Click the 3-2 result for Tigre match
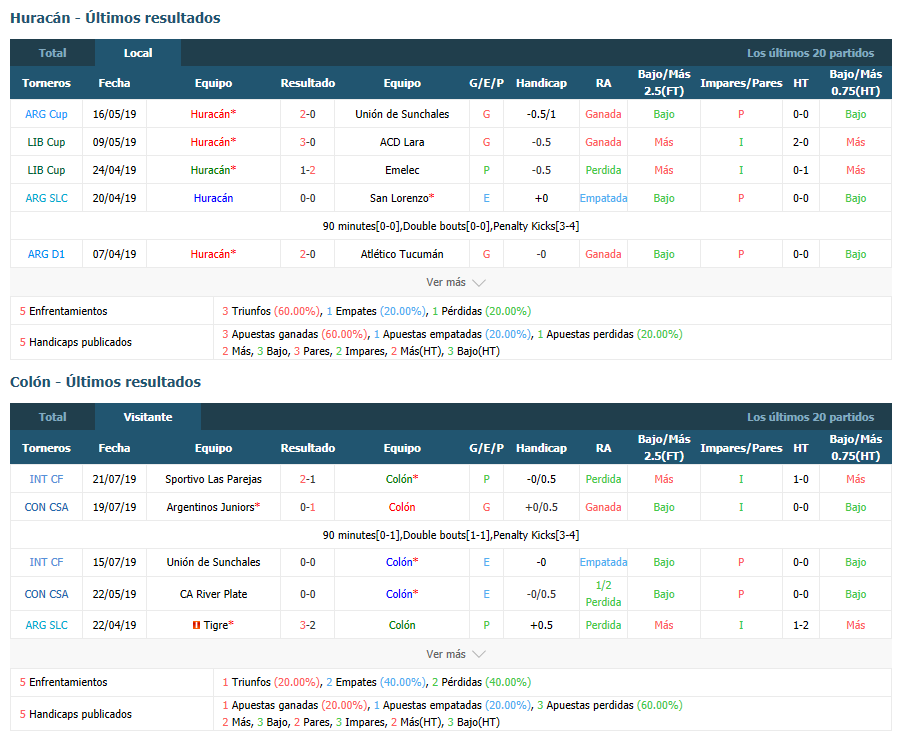 click(307, 625)
